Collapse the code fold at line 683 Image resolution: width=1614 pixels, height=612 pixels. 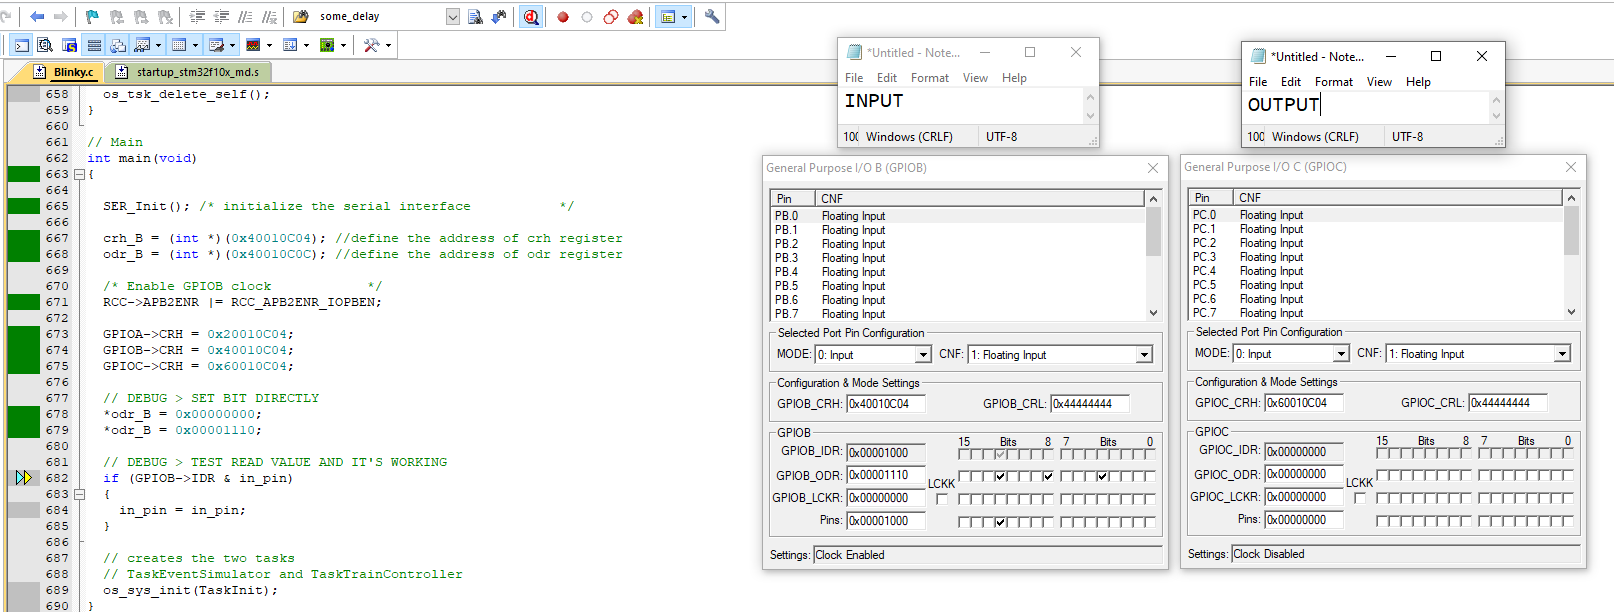tap(79, 494)
